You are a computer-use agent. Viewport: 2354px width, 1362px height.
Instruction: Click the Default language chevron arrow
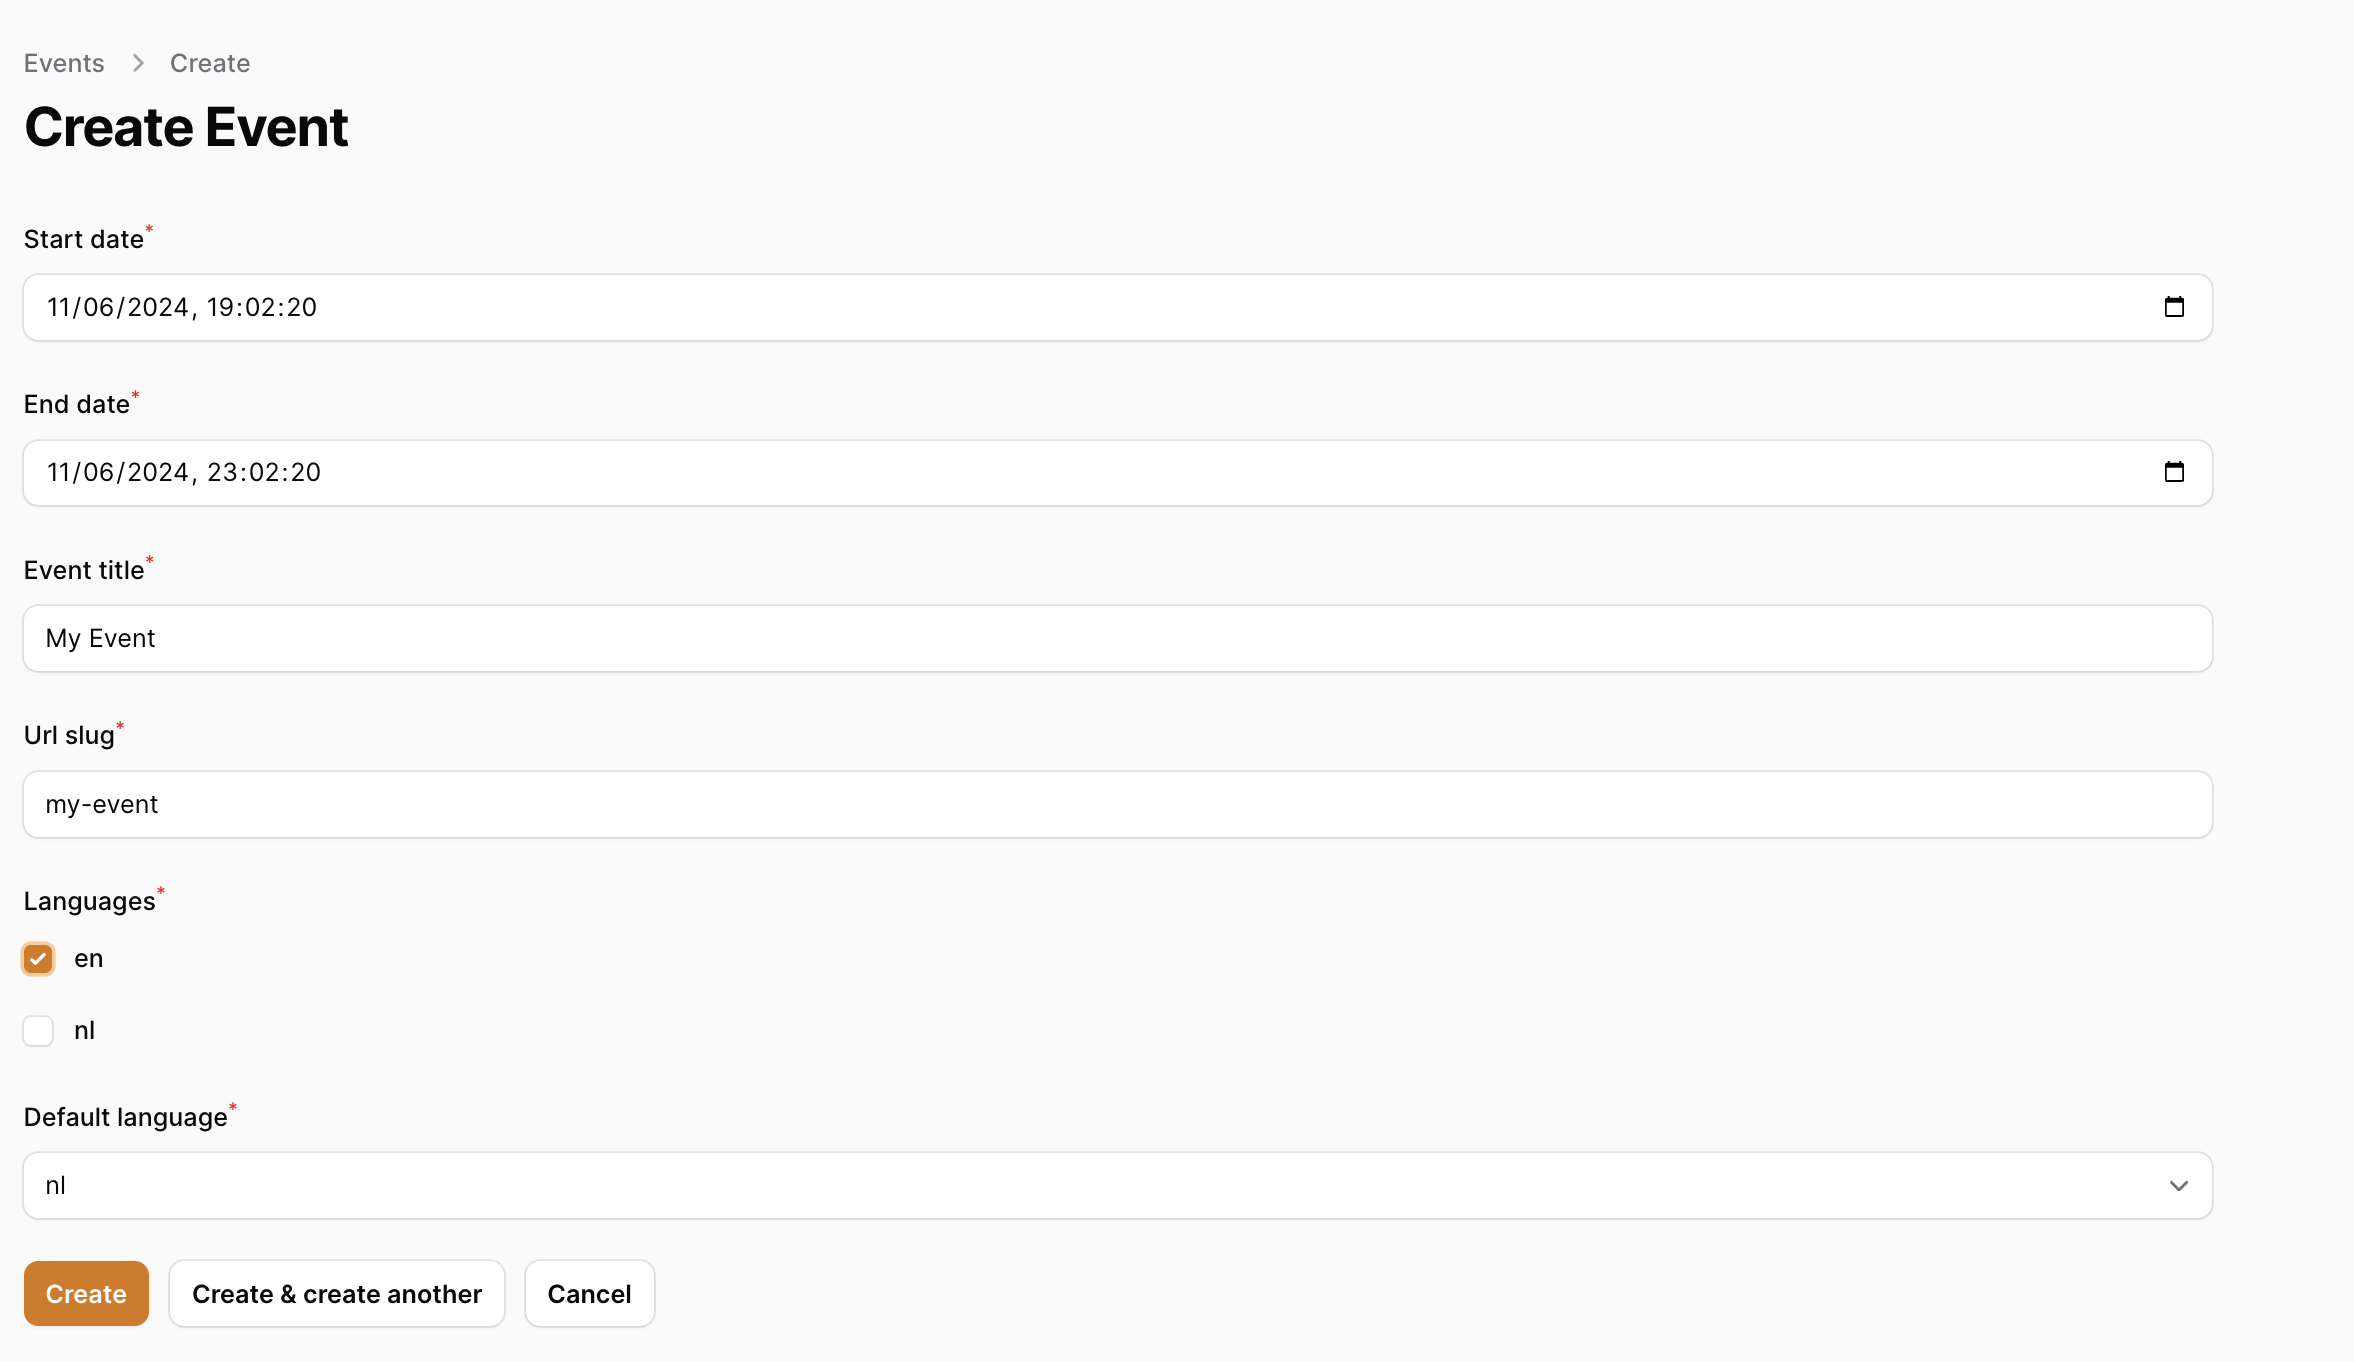(2178, 1186)
